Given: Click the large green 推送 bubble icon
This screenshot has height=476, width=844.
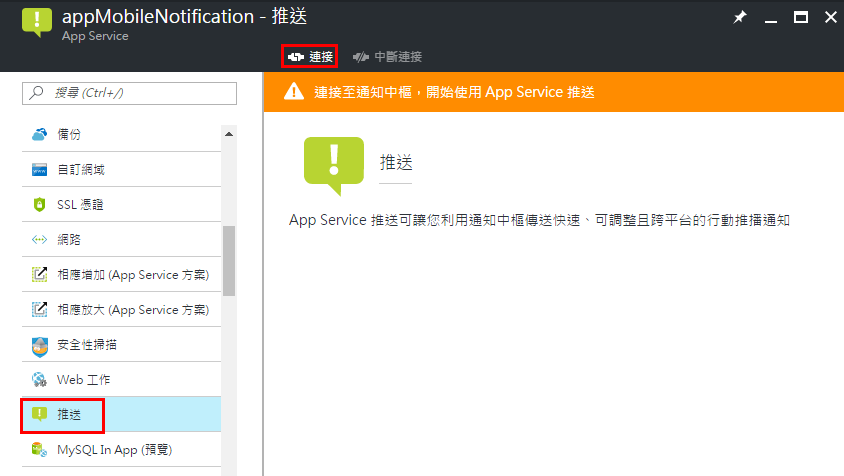Looking at the screenshot, I should [x=334, y=165].
